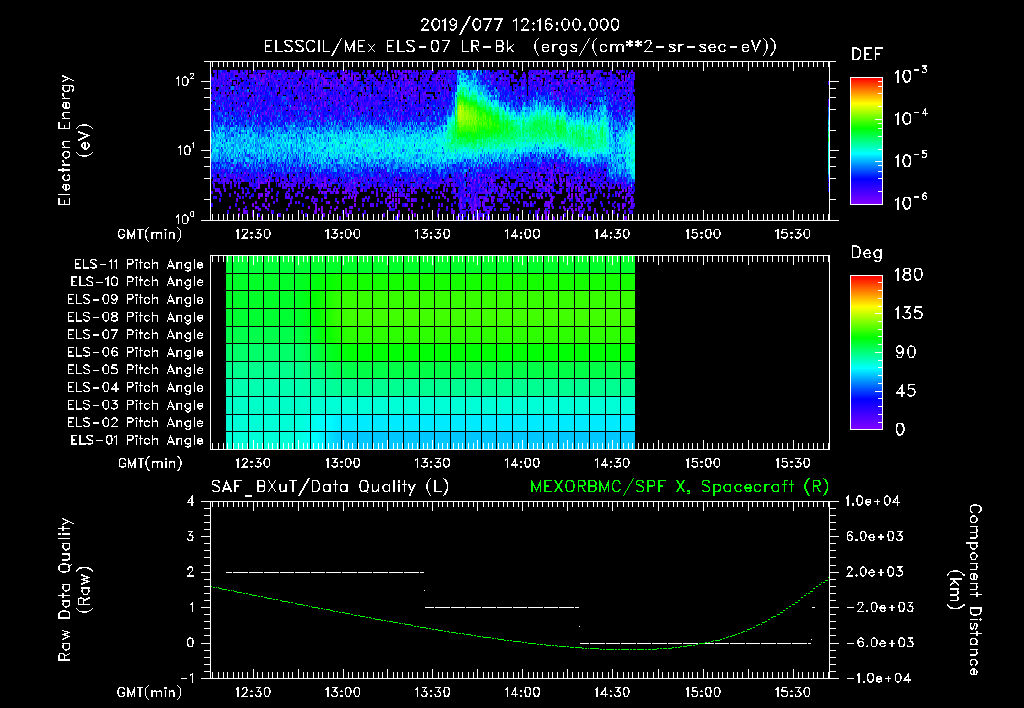Select the ELS-10 Pitch Angle row label

tap(137, 282)
